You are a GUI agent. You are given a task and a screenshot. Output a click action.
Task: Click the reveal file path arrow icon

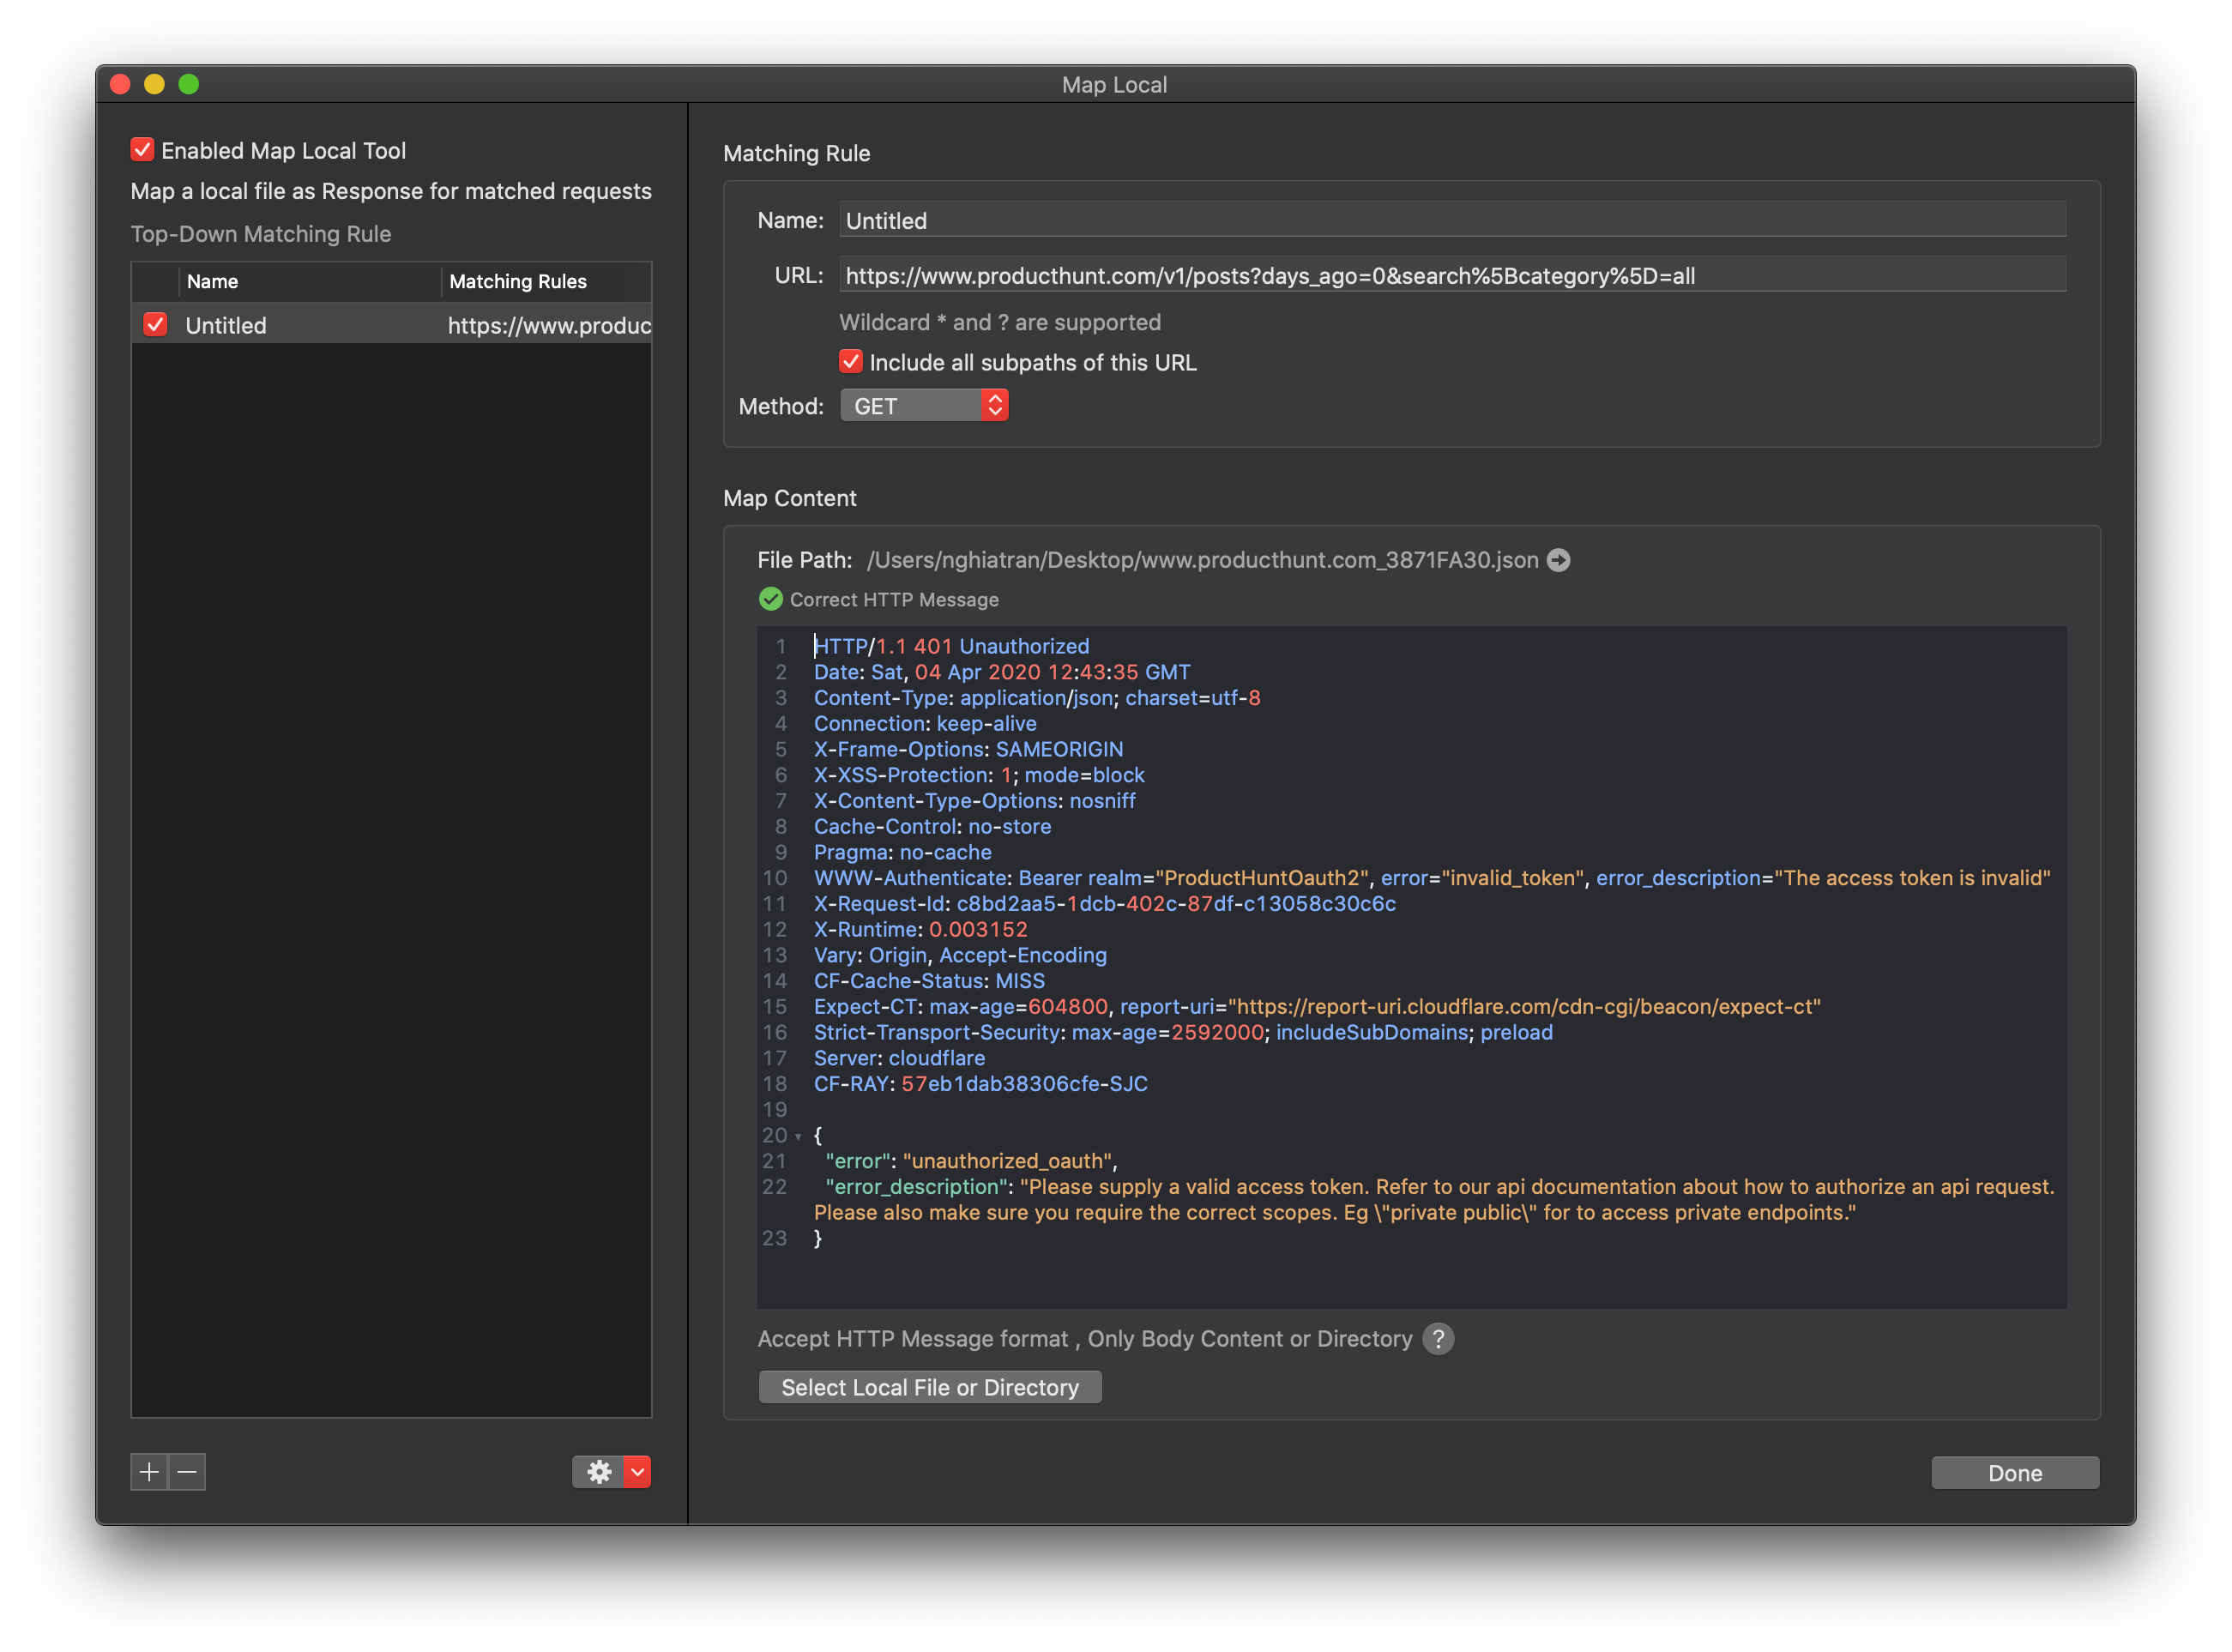coord(1558,560)
